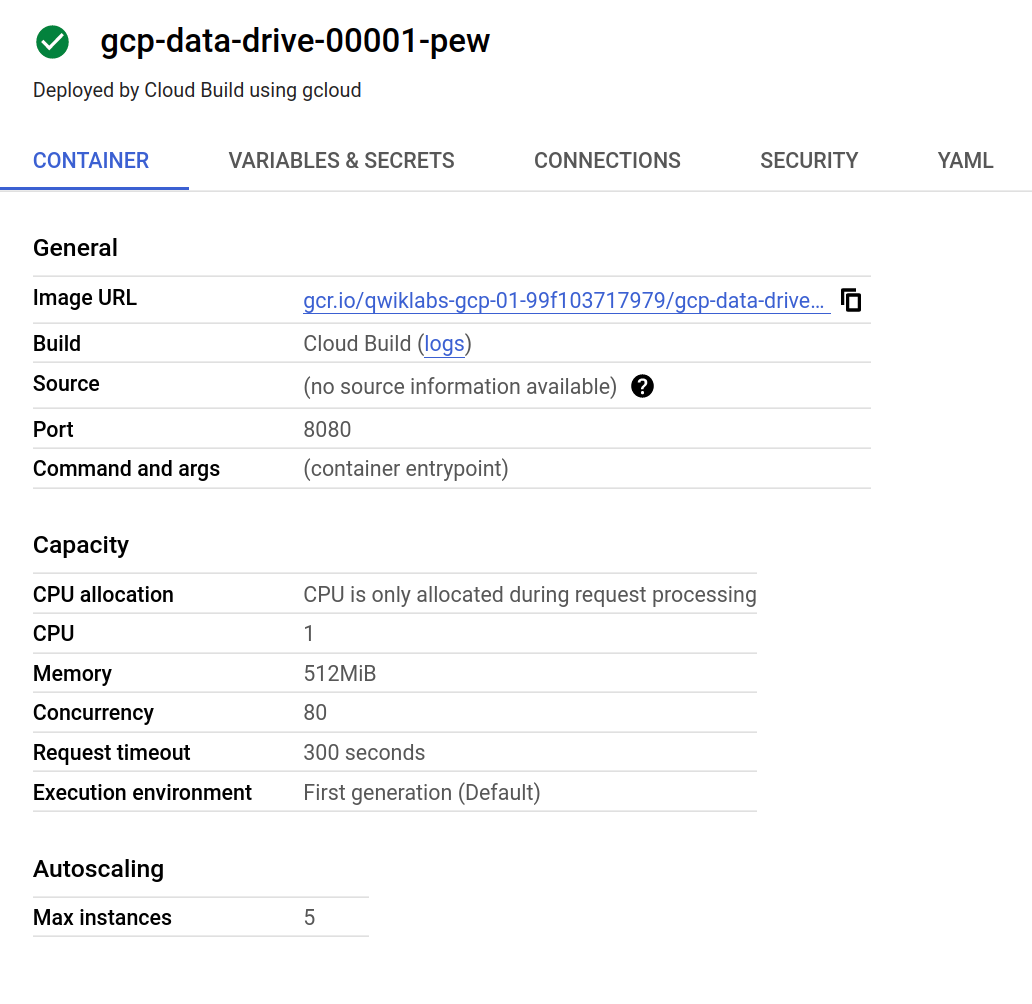Select the Port value 8080
The width and height of the screenshot is (1032, 1004).
(x=327, y=429)
